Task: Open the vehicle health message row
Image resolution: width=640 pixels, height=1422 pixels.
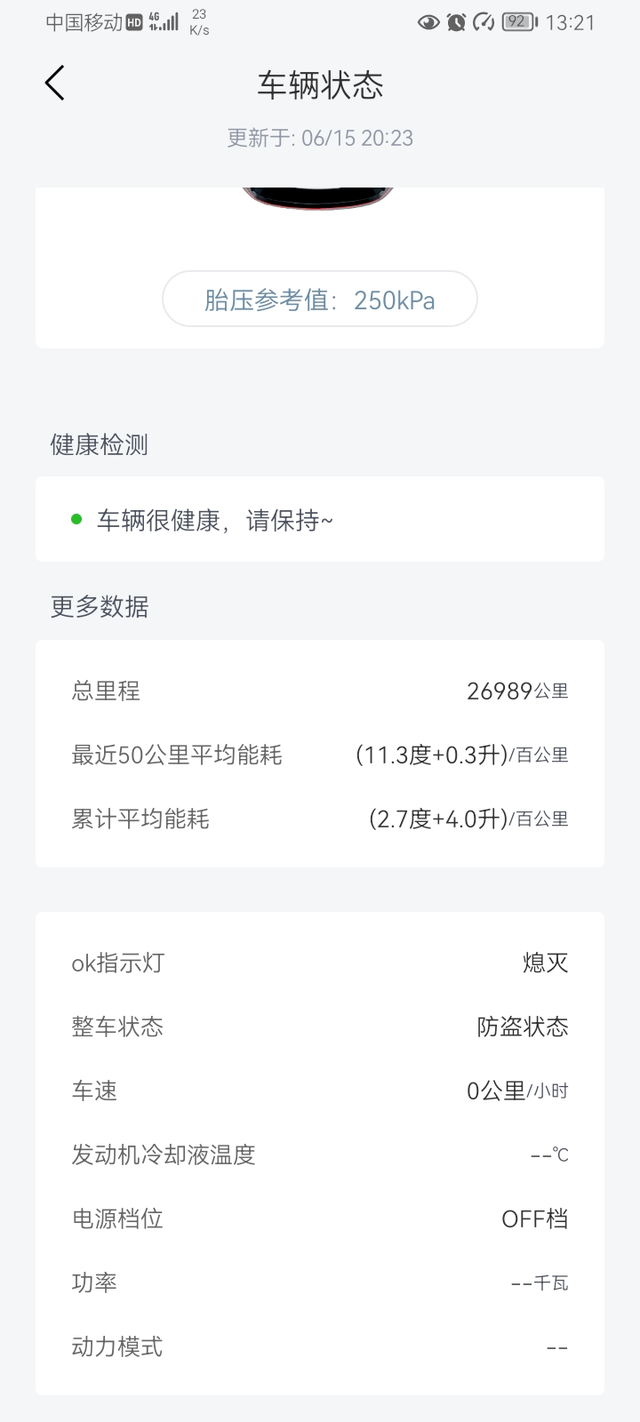Action: (320, 520)
